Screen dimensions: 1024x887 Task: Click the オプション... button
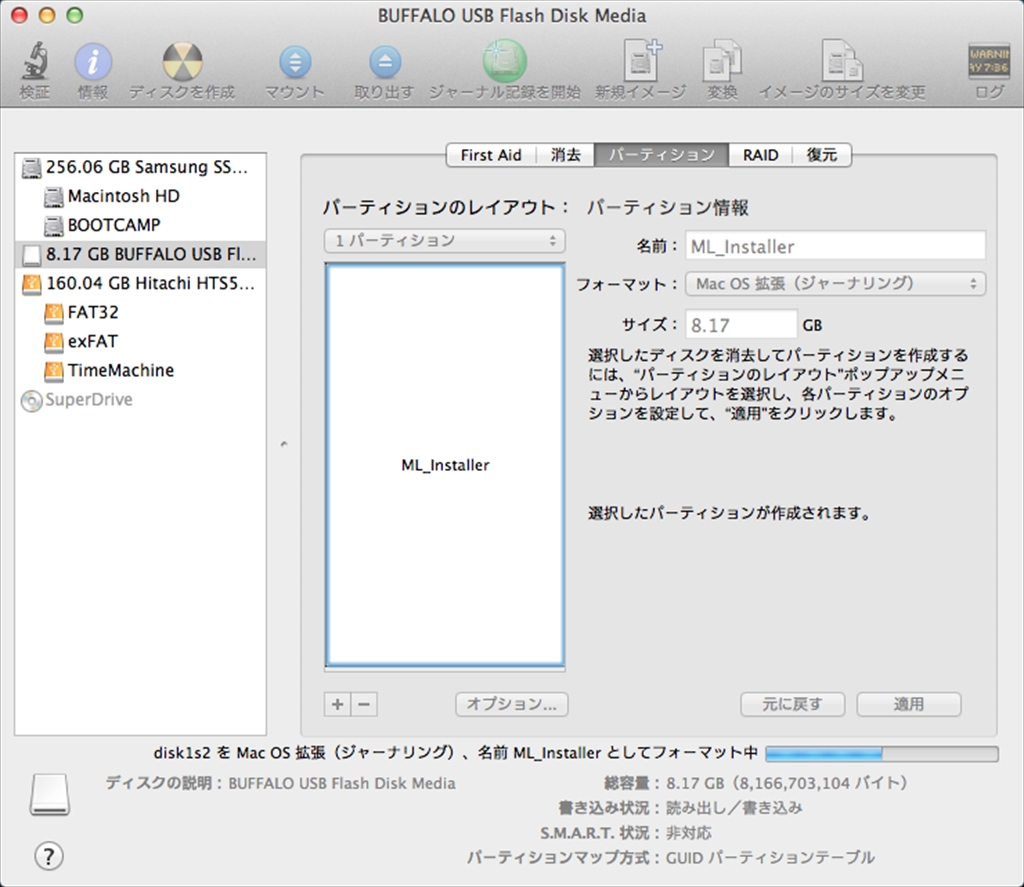512,704
